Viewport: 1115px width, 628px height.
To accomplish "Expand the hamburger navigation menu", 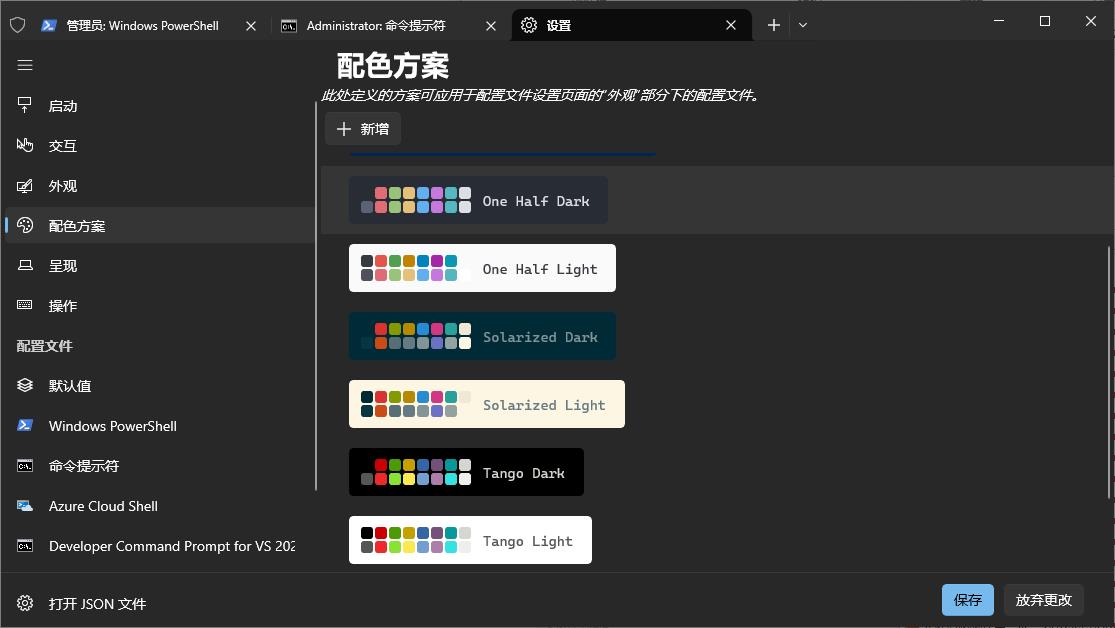I will point(24,65).
